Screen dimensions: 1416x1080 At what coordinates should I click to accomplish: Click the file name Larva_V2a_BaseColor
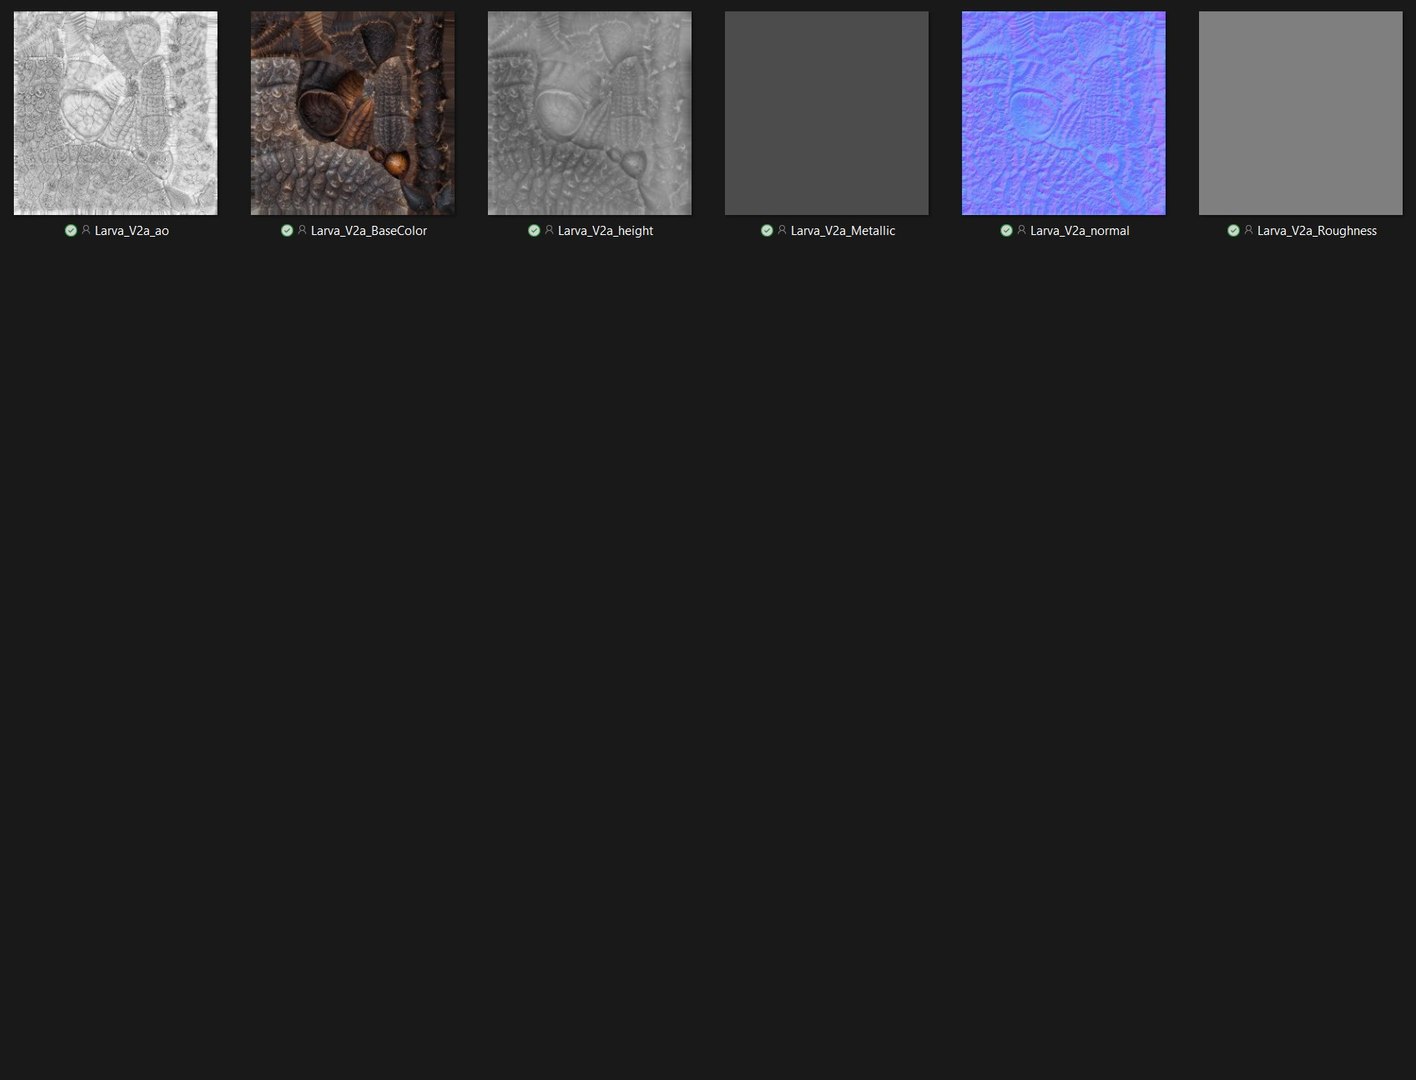(x=369, y=231)
